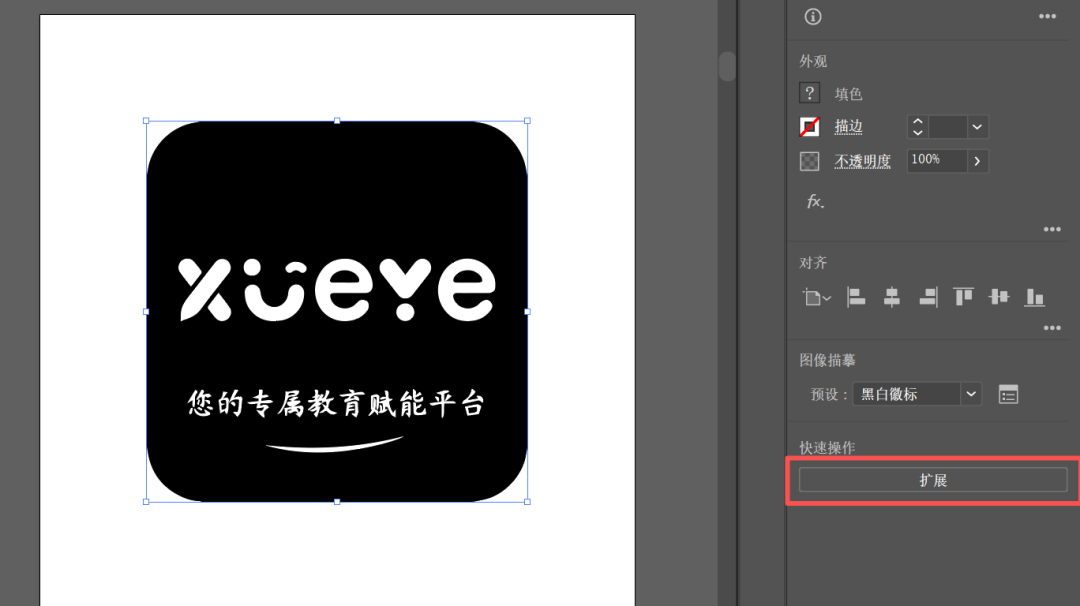This screenshot has height=606, width=1080.
Task: Open the 'Align to' artboard dropdown
Action: [x=817, y=297]
